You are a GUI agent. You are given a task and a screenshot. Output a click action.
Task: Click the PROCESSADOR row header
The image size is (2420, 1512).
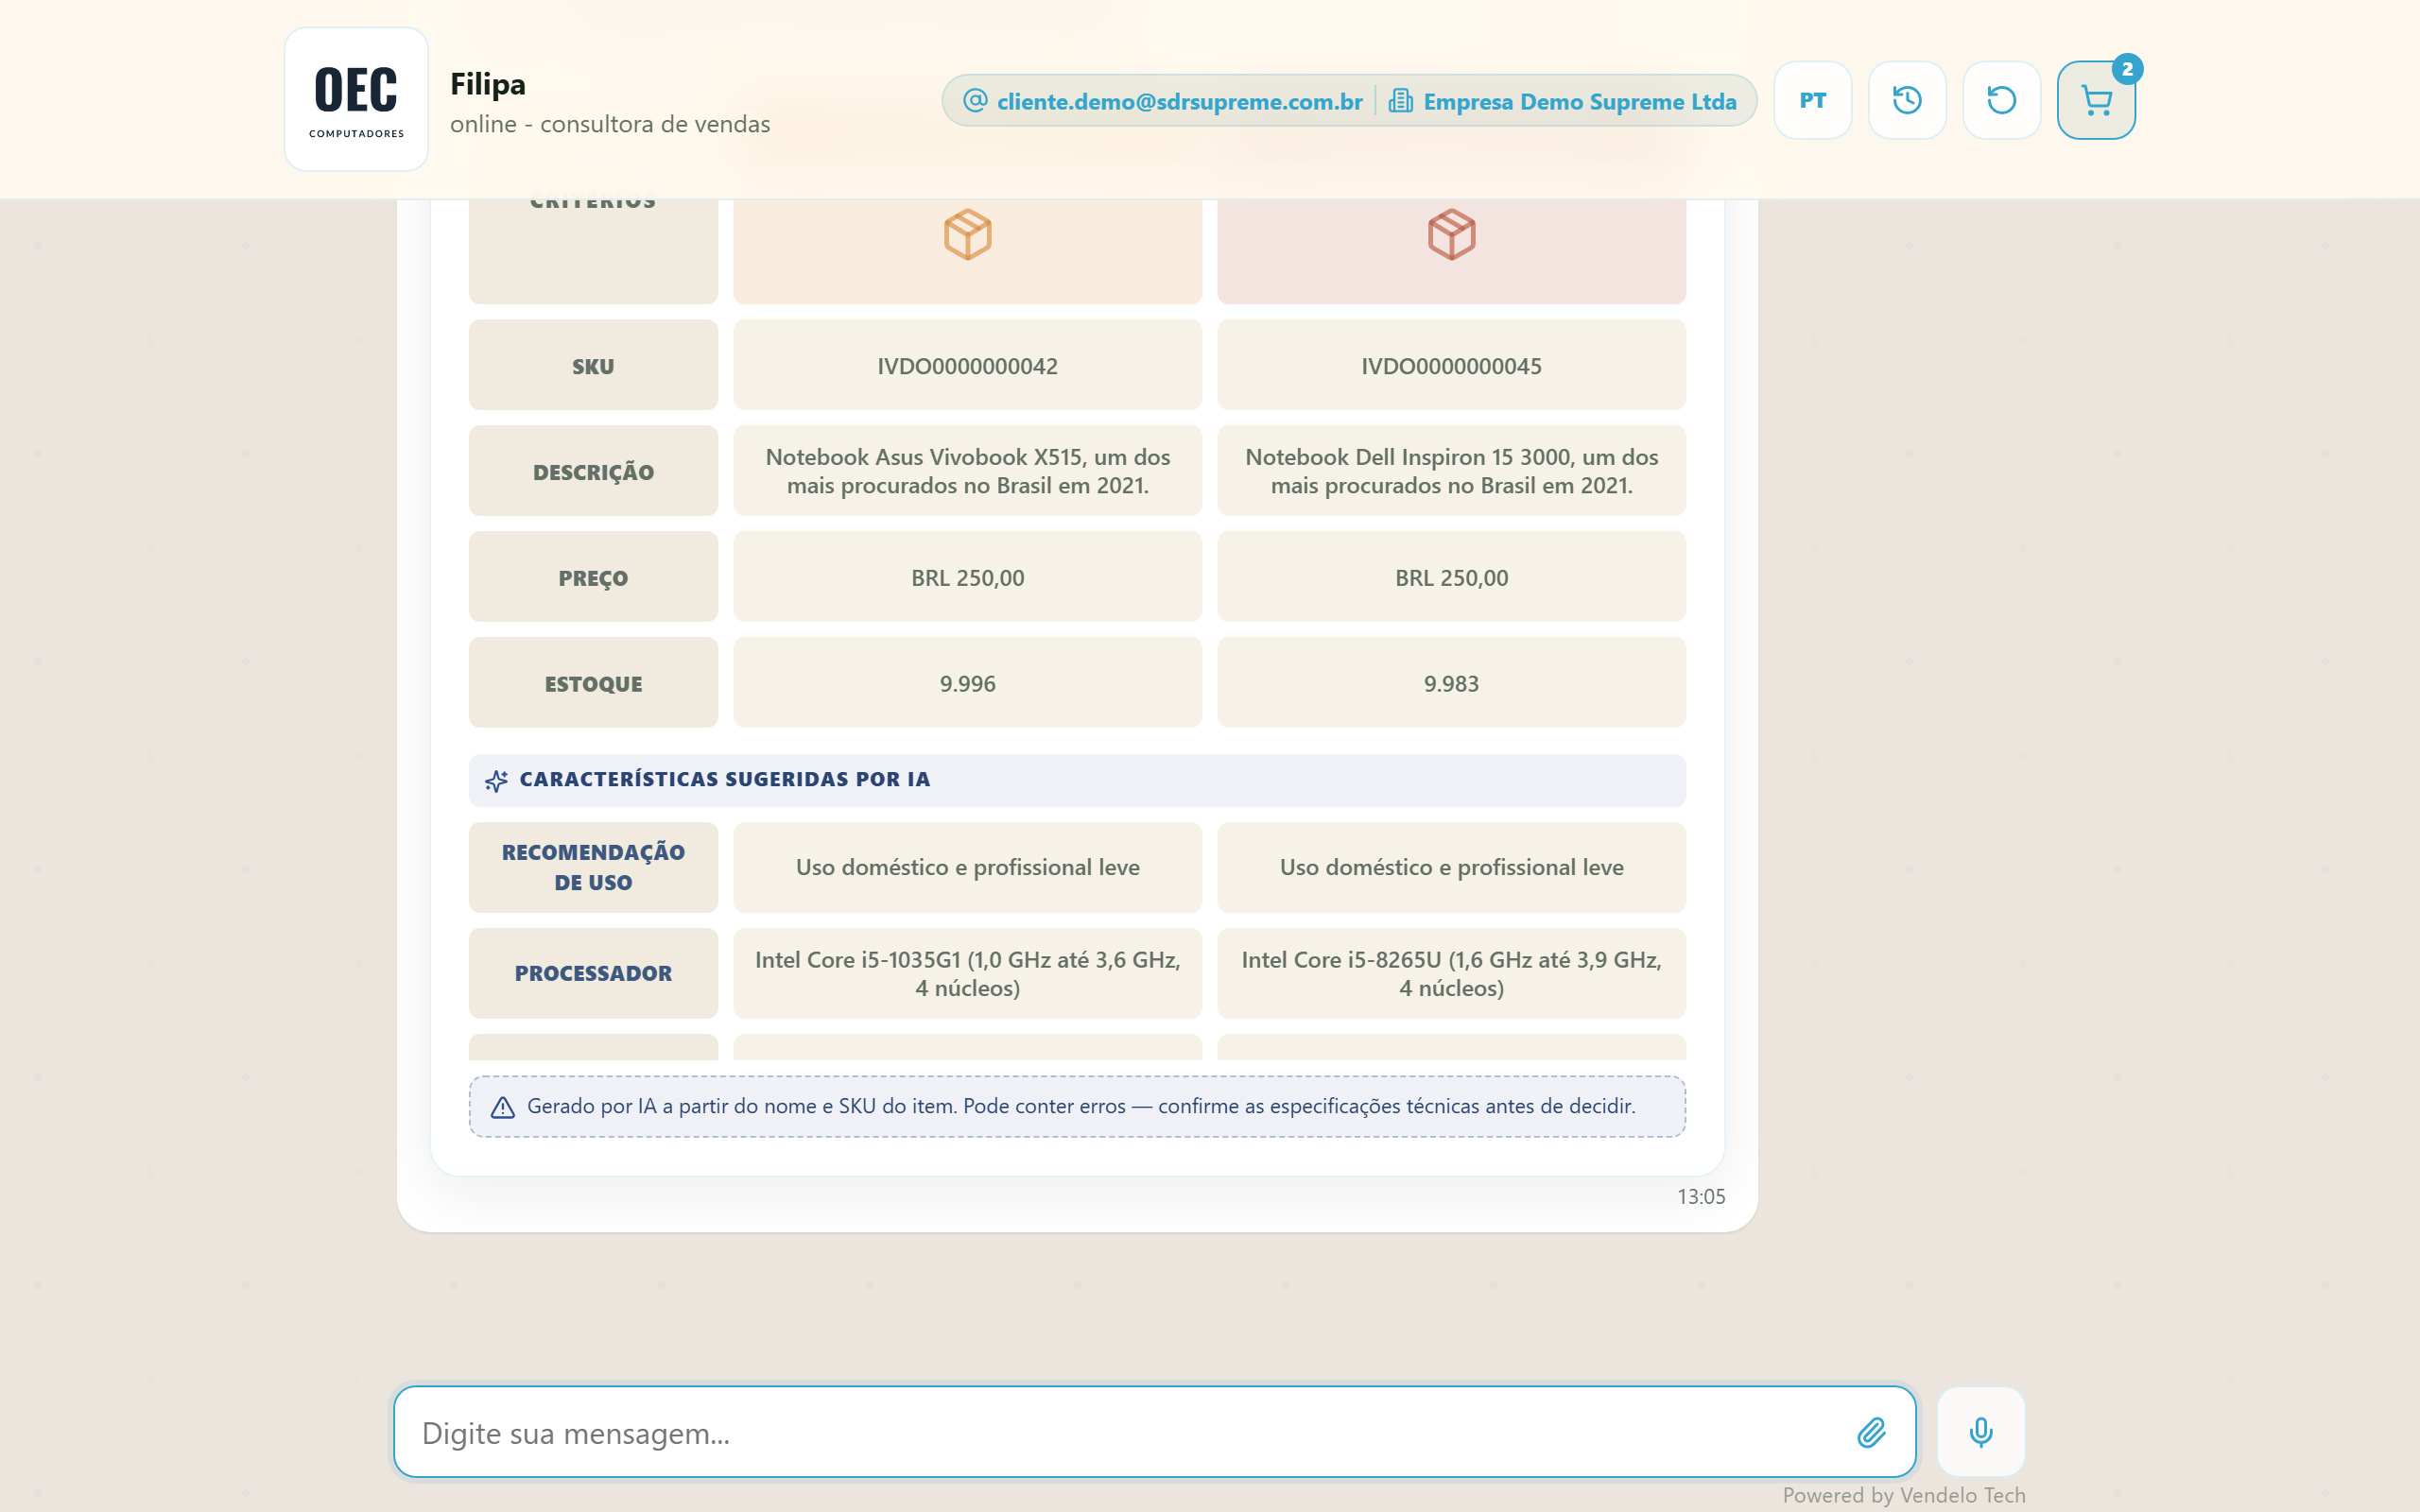click(x=593, y=973)
